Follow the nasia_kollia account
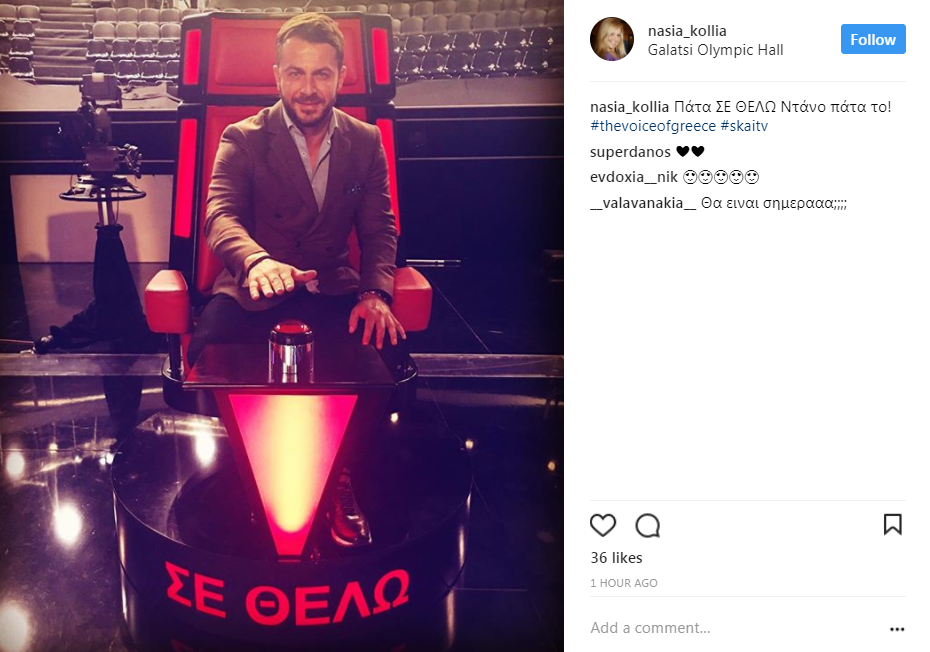Image resolution: width=930 pixels, height=652 pixels. click(873, 39)
